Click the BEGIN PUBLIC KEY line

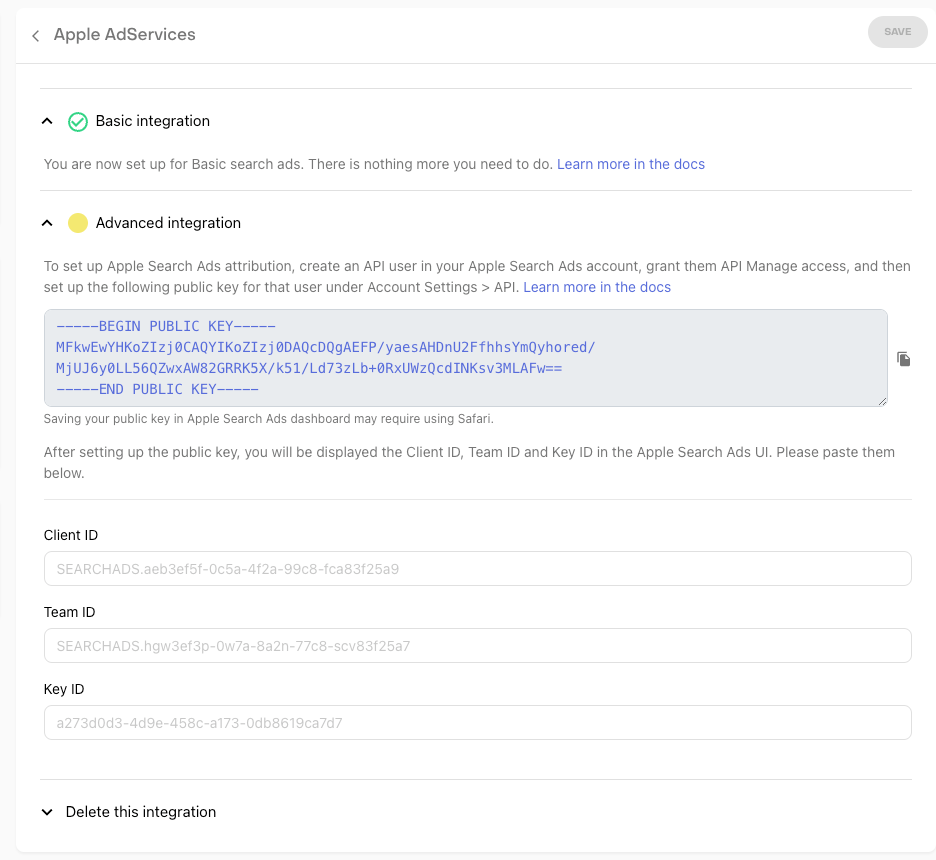coord(166,326)
